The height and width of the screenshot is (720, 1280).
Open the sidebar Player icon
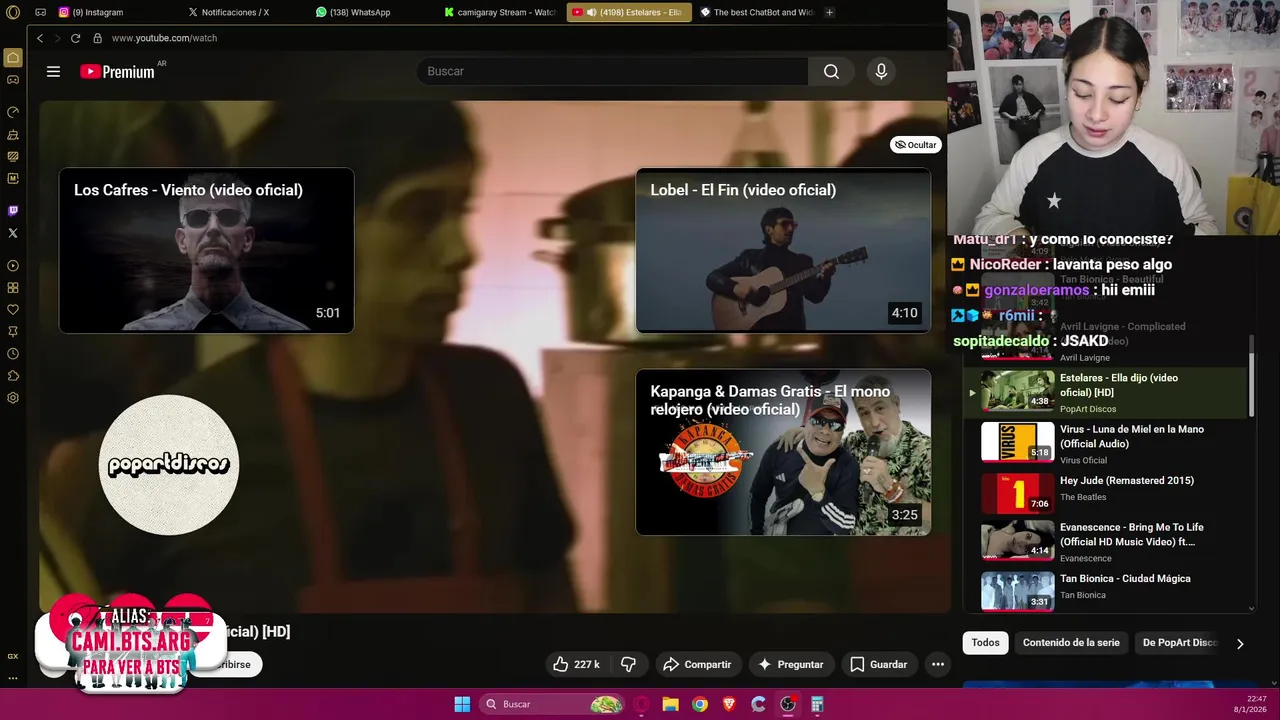click(x=13, y=266)
